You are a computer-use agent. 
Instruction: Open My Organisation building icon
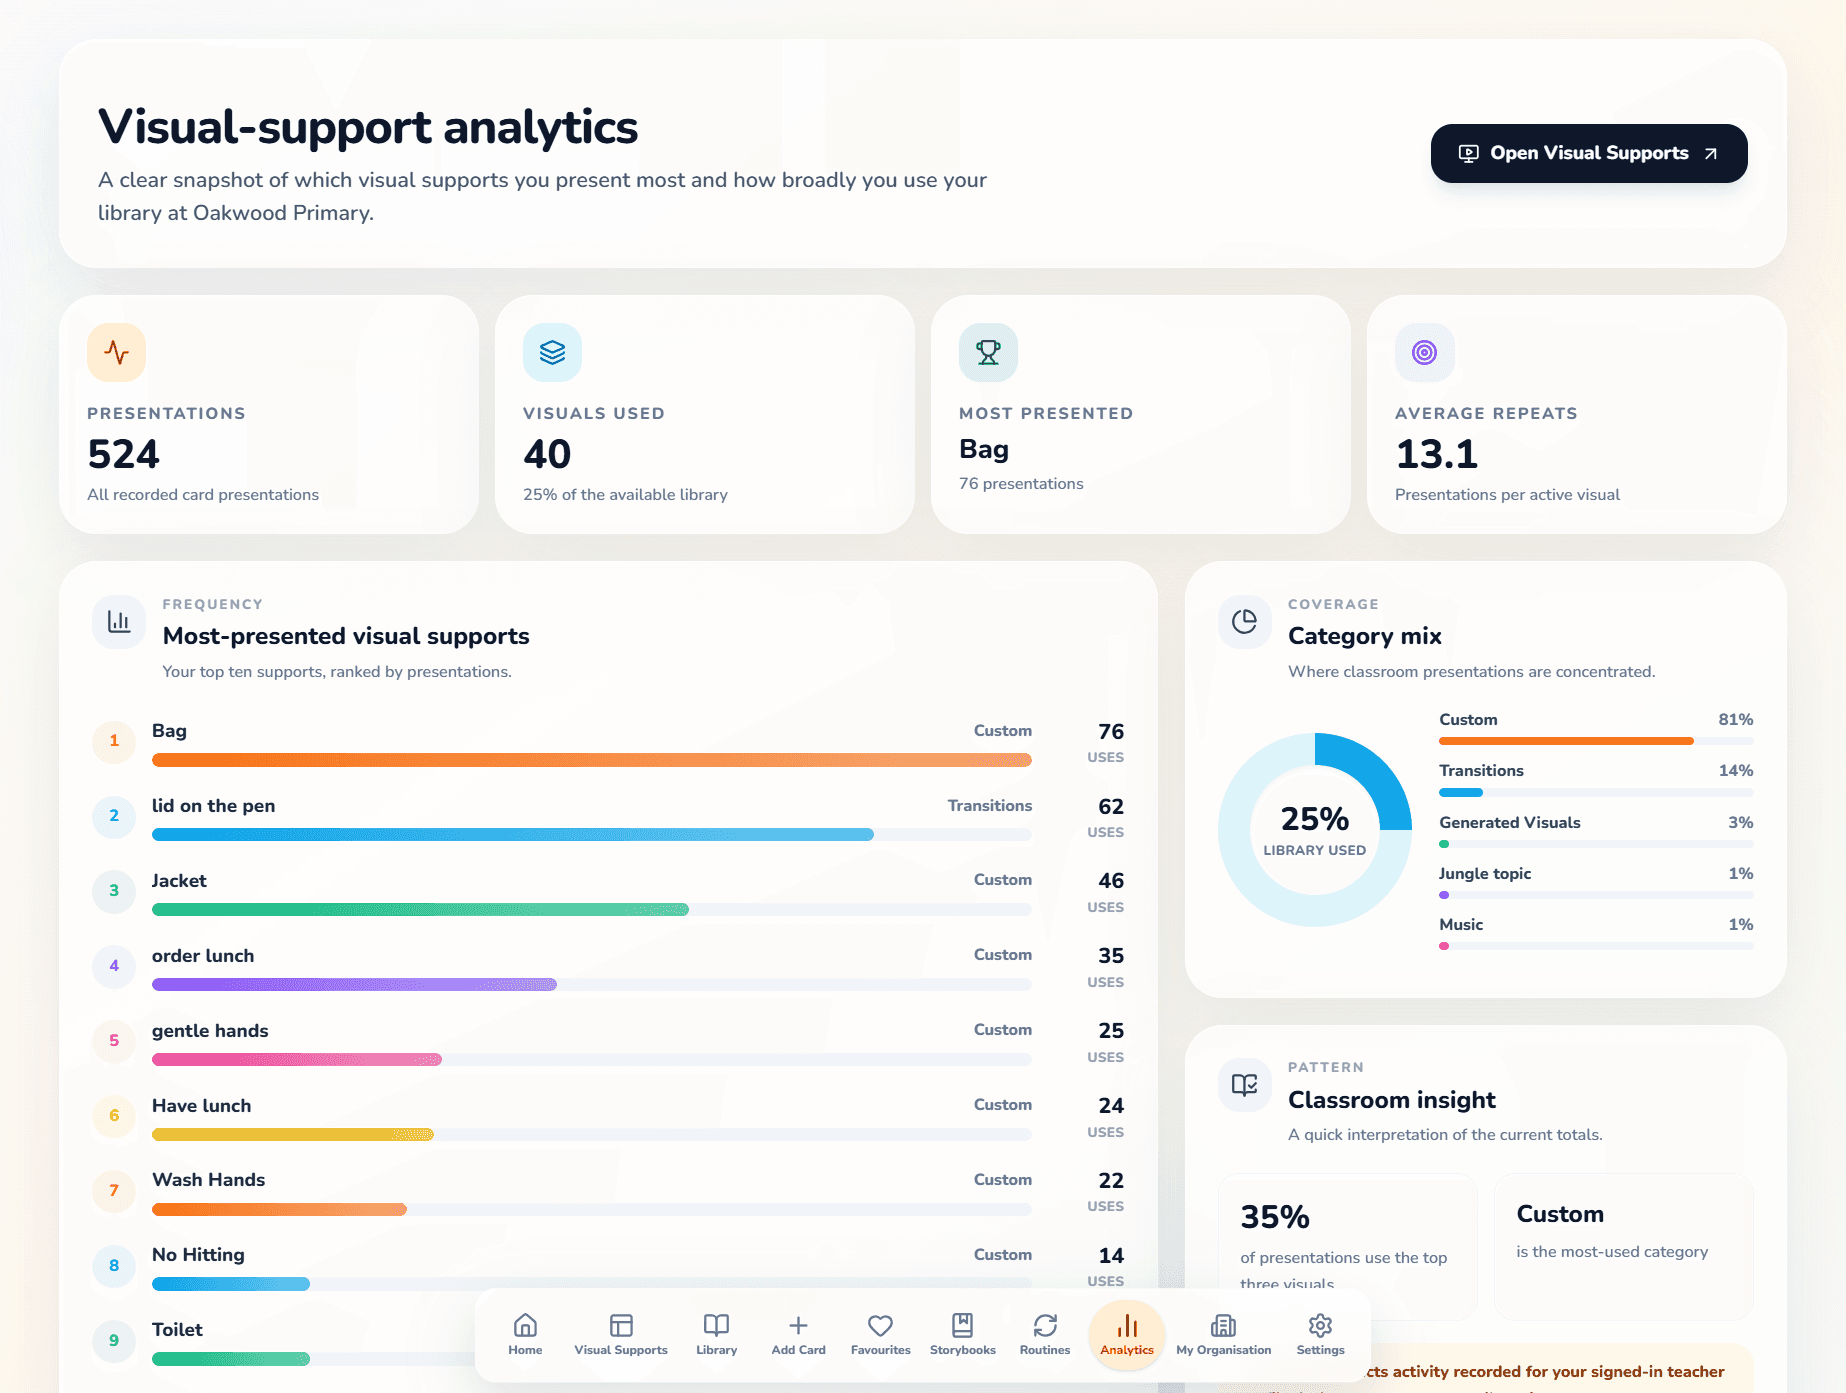(x=1223, y=1325)
